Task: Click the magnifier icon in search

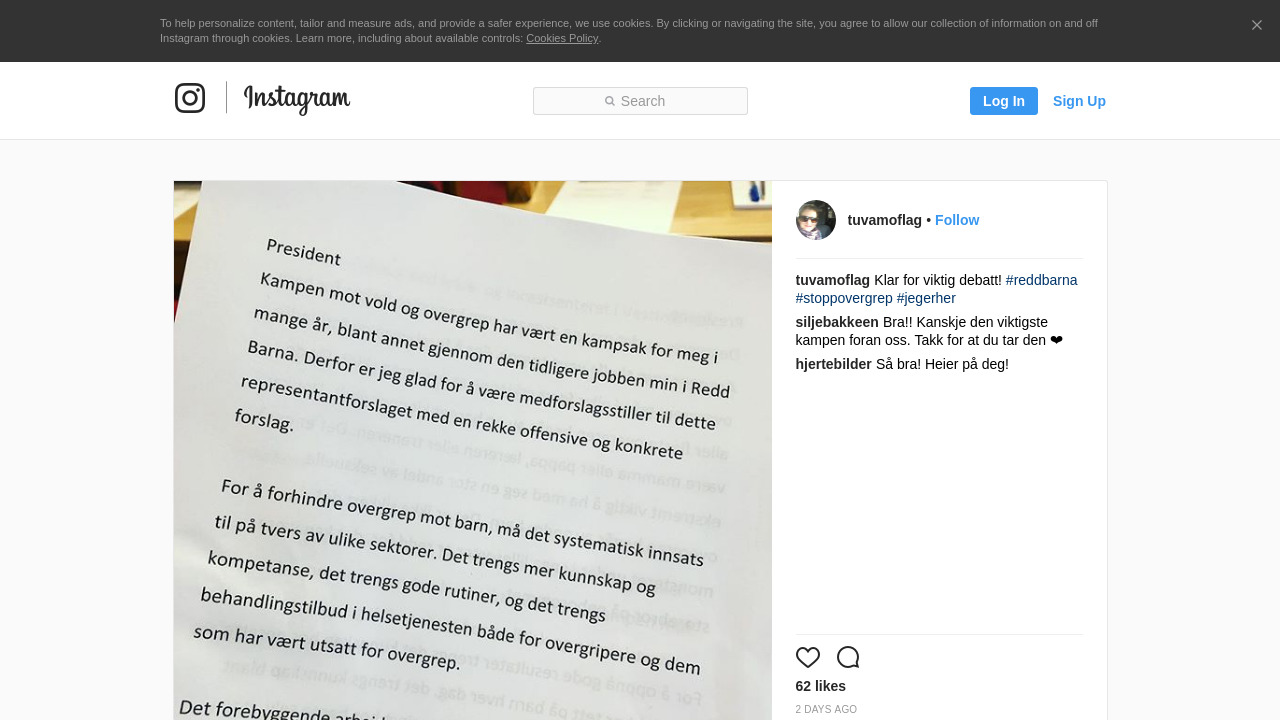Action: pyautogui.click(x=610, y=101)
